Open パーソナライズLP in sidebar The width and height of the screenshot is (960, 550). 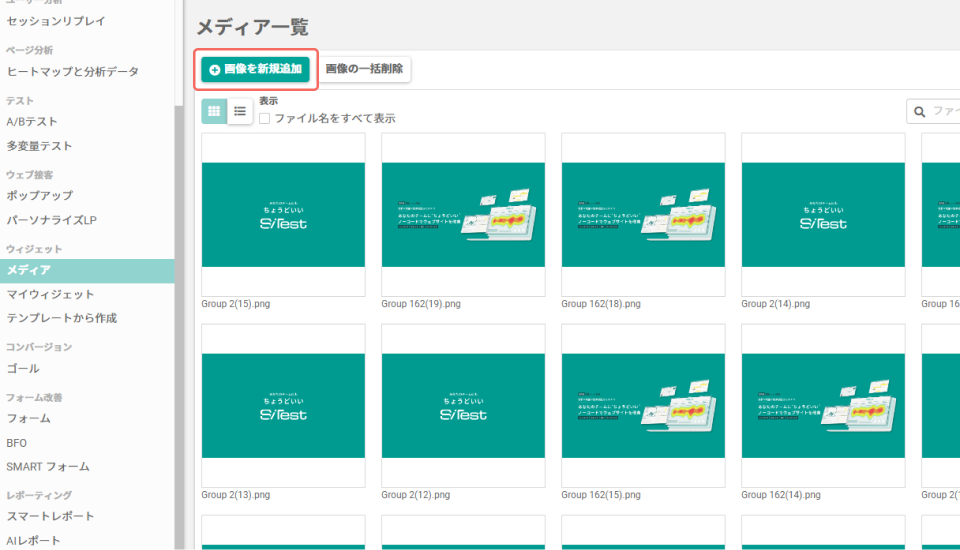click(51, 220)
